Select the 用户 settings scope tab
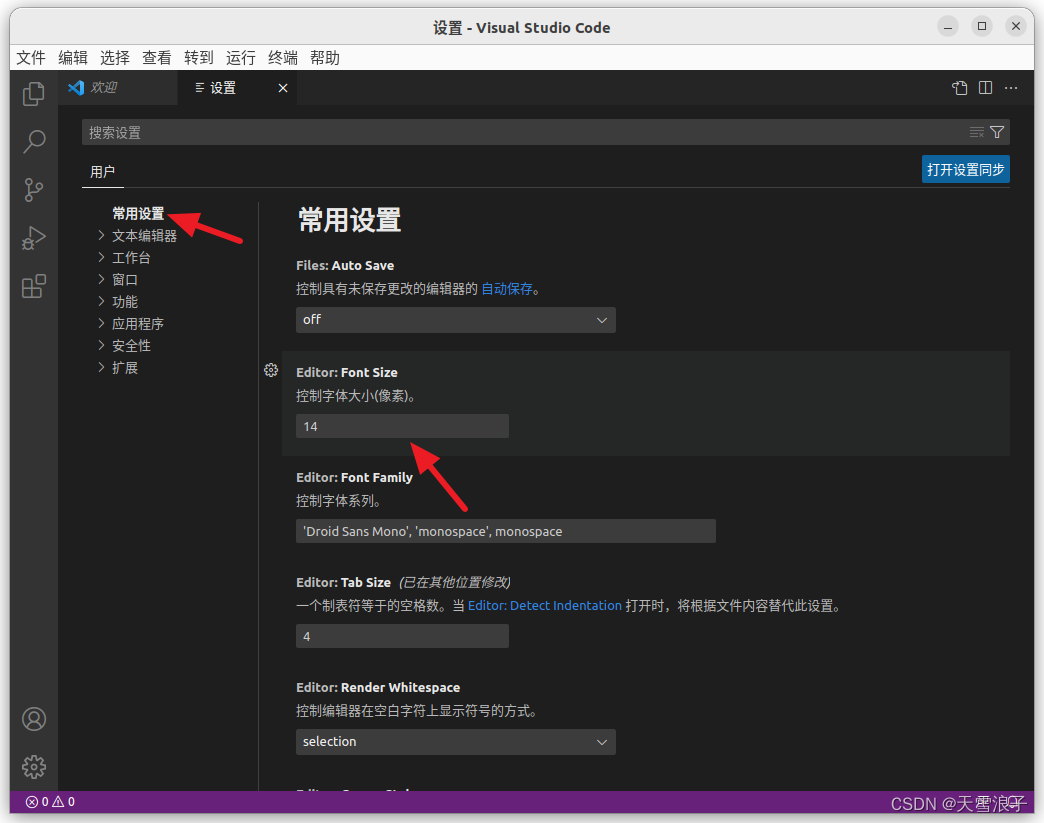 tap(103, 172)
